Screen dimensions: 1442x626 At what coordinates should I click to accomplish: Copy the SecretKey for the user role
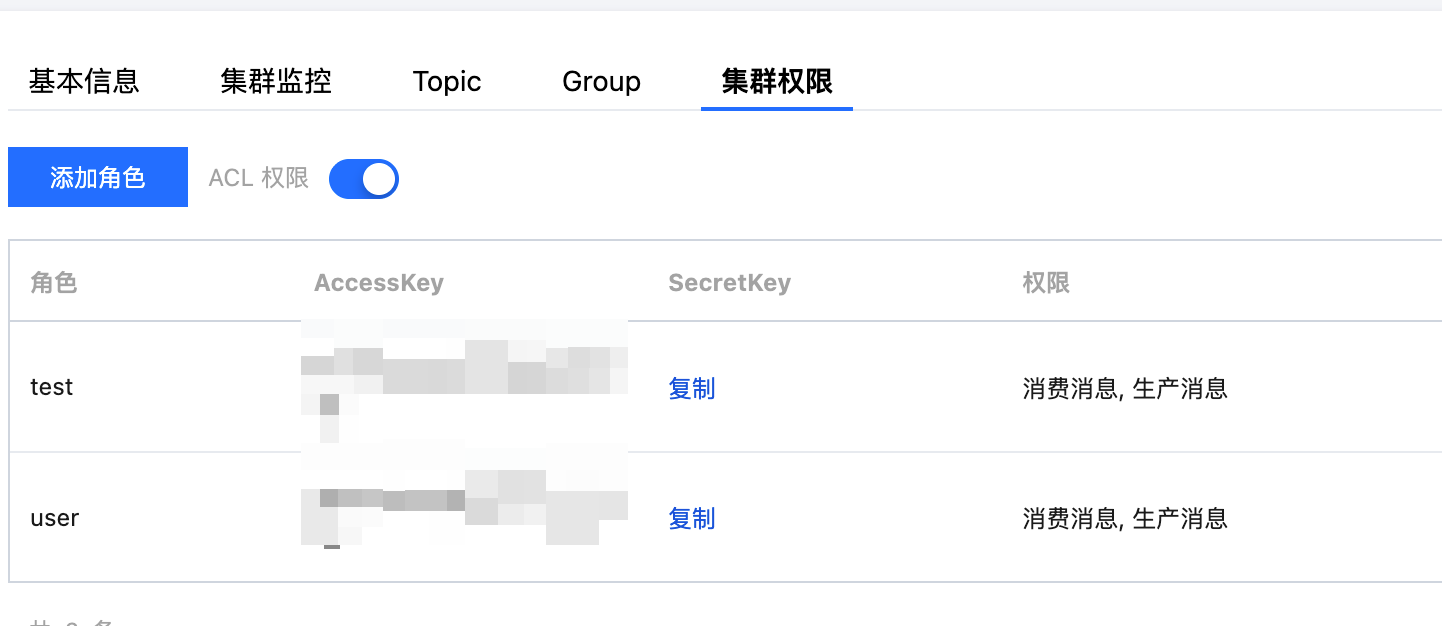tap(692, 518)
